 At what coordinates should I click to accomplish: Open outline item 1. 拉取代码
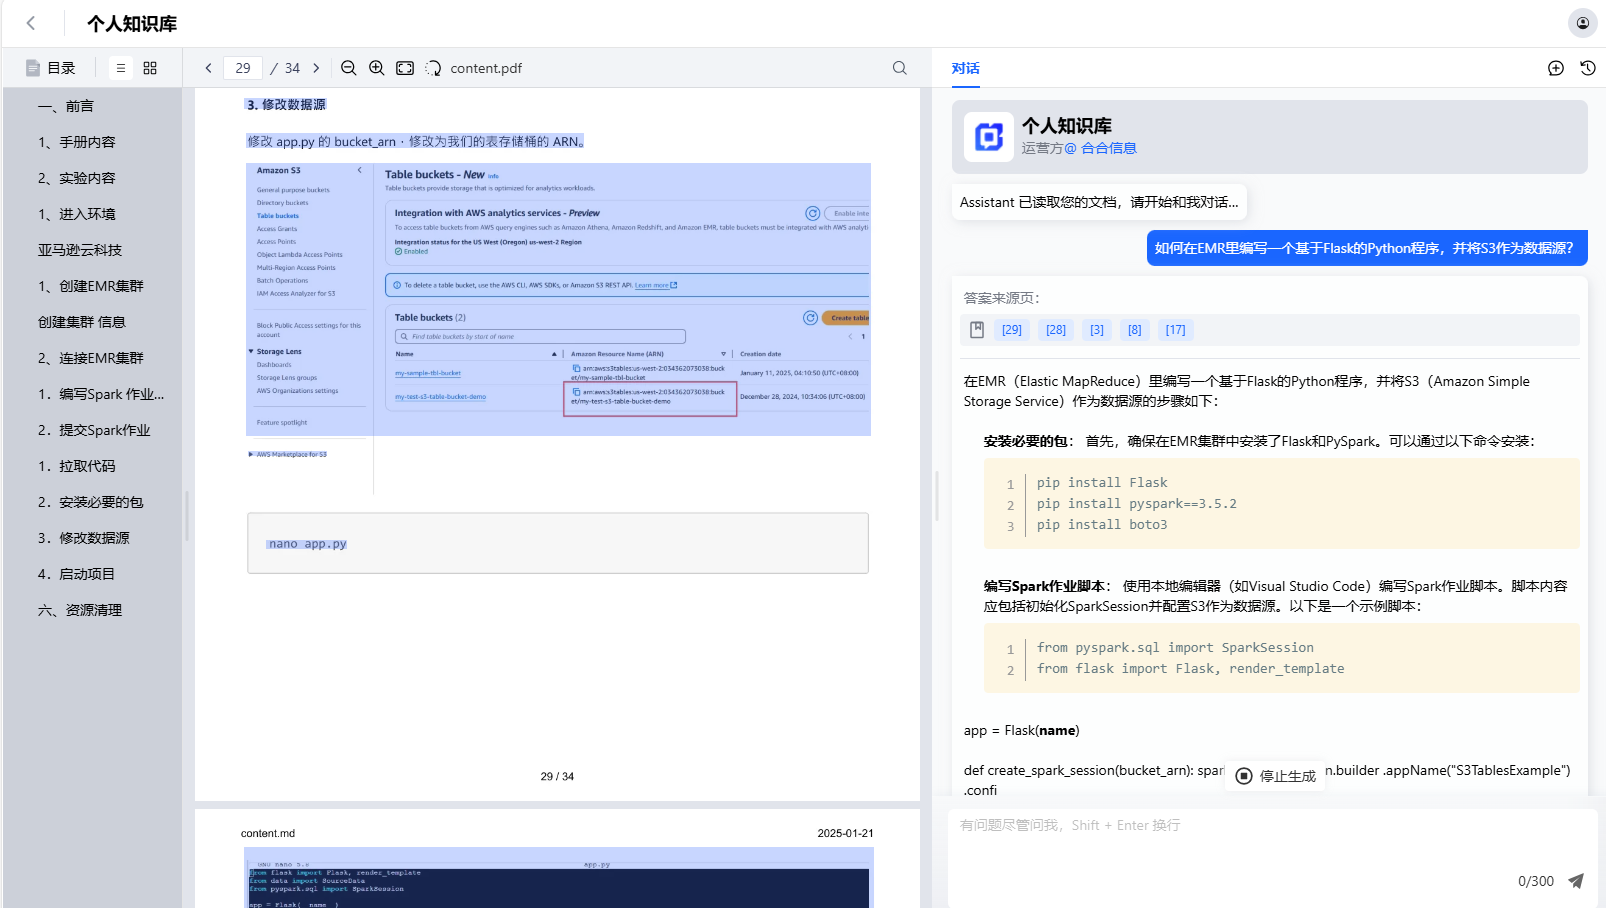tap(77, 466)
